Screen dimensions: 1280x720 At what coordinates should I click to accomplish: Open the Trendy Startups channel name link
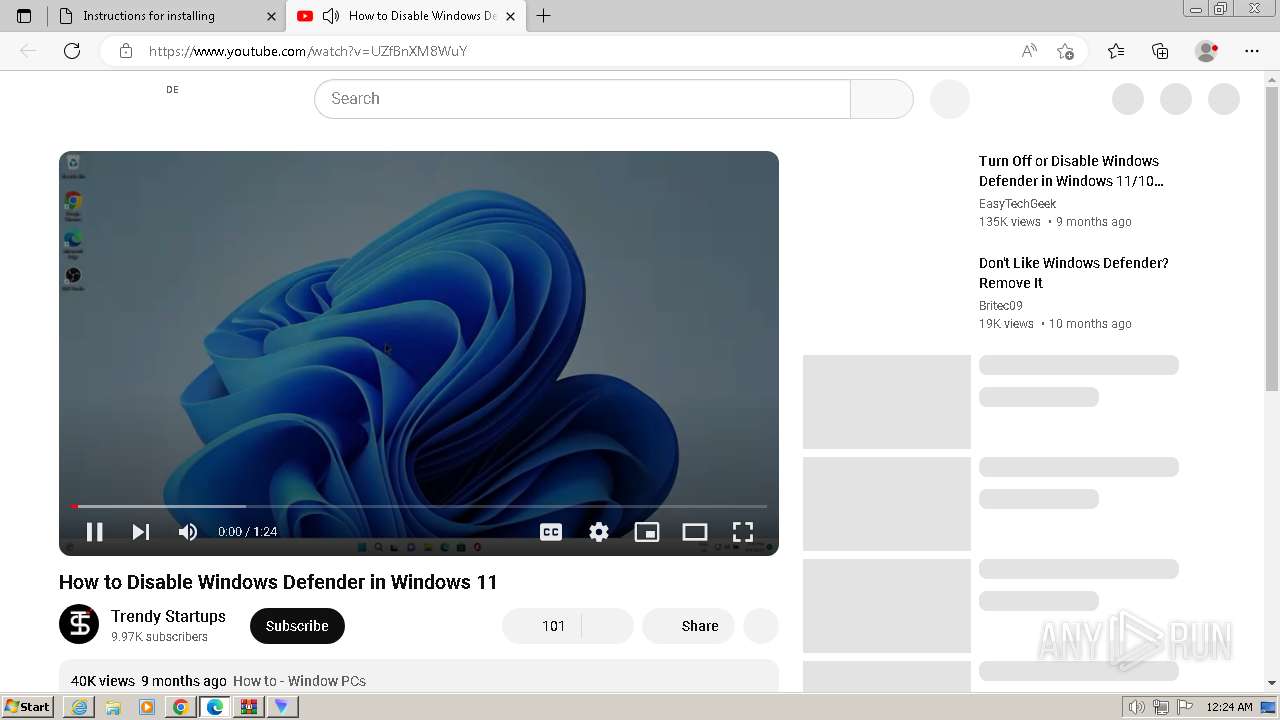(x=168, y=616)
